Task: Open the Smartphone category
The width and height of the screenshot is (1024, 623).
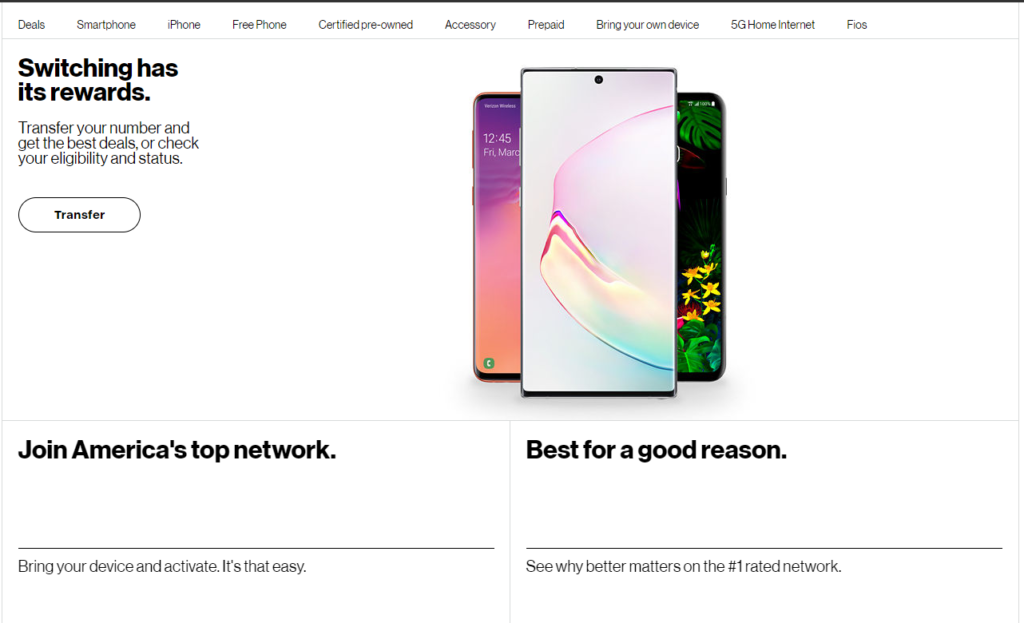Action: click(x=106, y=24)
